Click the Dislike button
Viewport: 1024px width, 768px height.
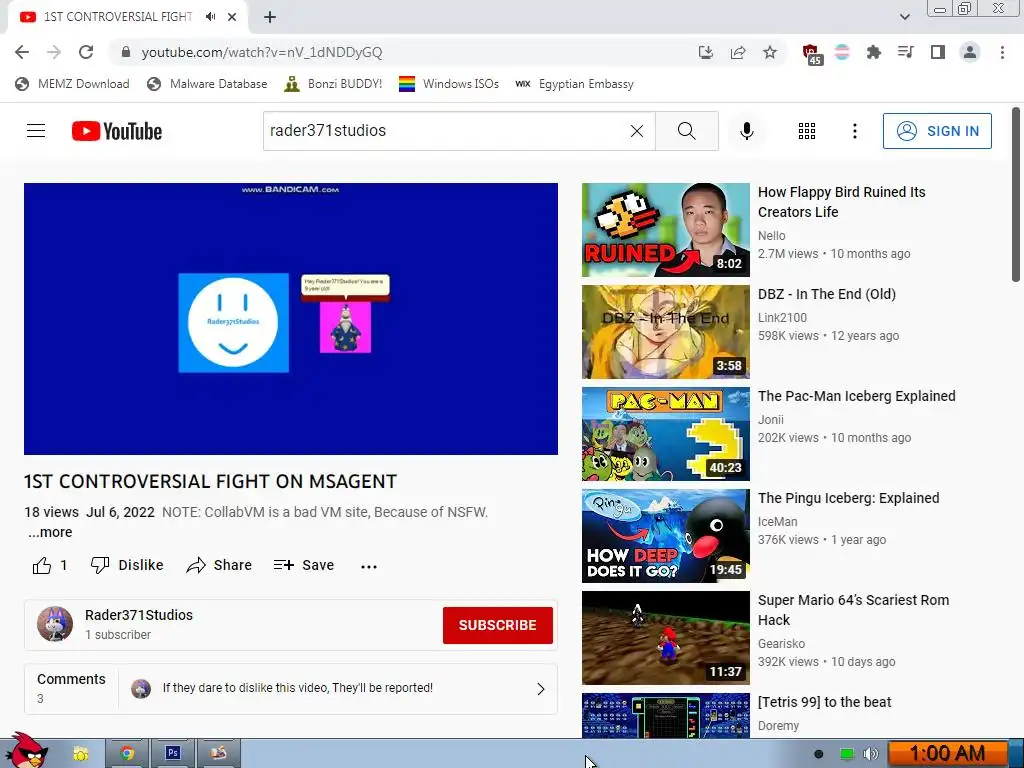tap(127, 566)
